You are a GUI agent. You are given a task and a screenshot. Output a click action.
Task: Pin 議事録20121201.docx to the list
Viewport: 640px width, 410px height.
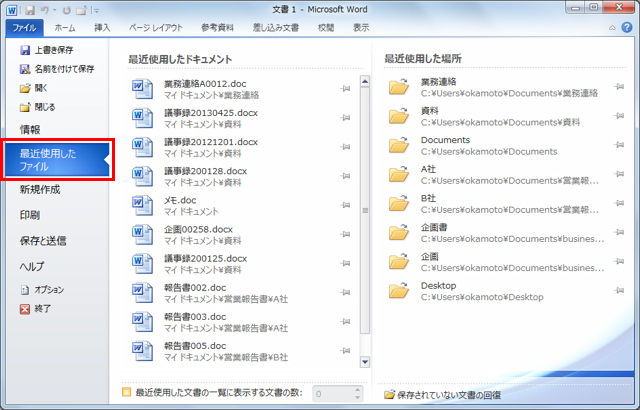pos(345,146)
